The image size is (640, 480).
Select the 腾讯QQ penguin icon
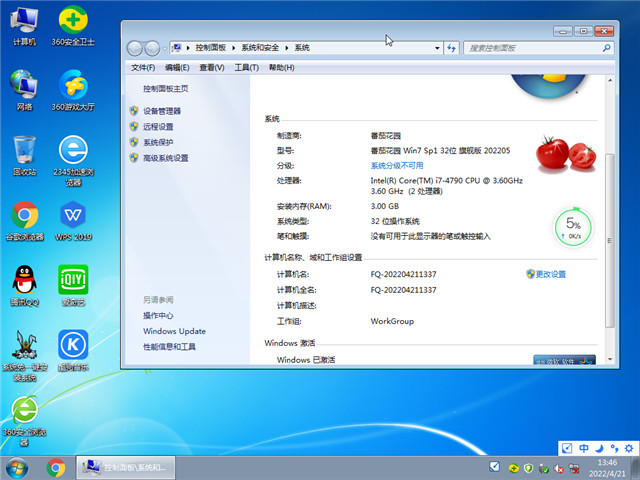tap(24, 285)
